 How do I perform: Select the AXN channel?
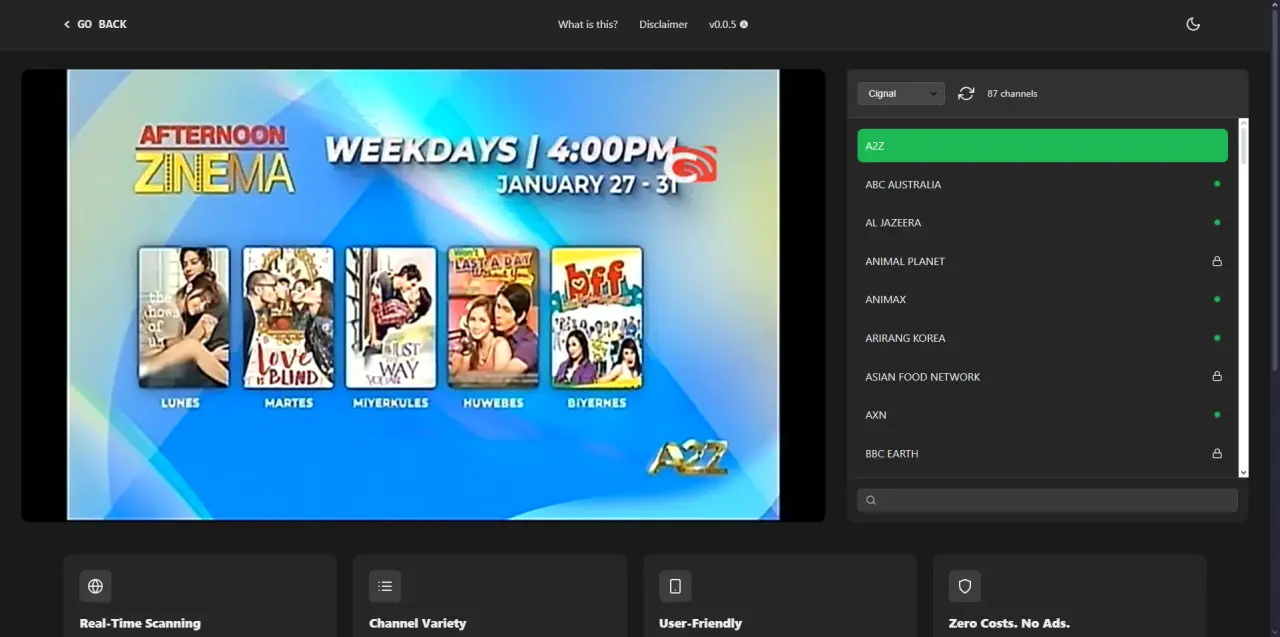1042,414
